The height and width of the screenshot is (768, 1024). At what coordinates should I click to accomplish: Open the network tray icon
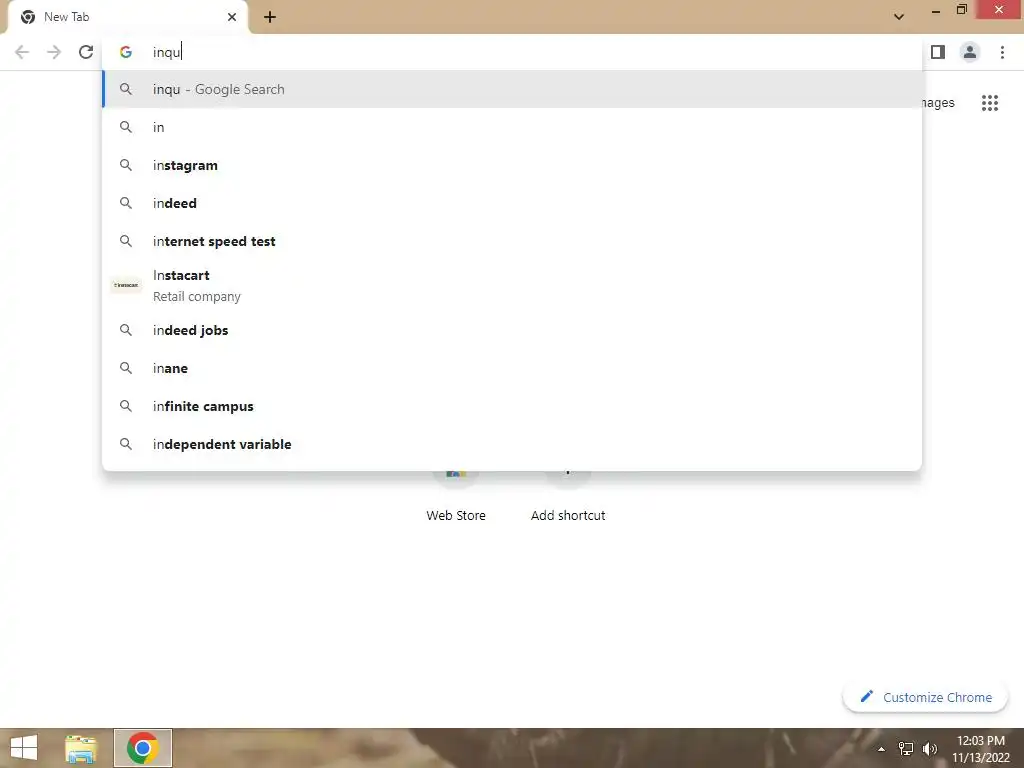coord(906,749)
